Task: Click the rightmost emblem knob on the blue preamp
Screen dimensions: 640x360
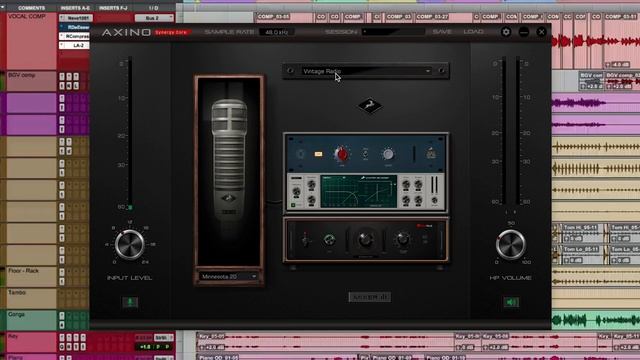Action: click(x=431, y=154)
